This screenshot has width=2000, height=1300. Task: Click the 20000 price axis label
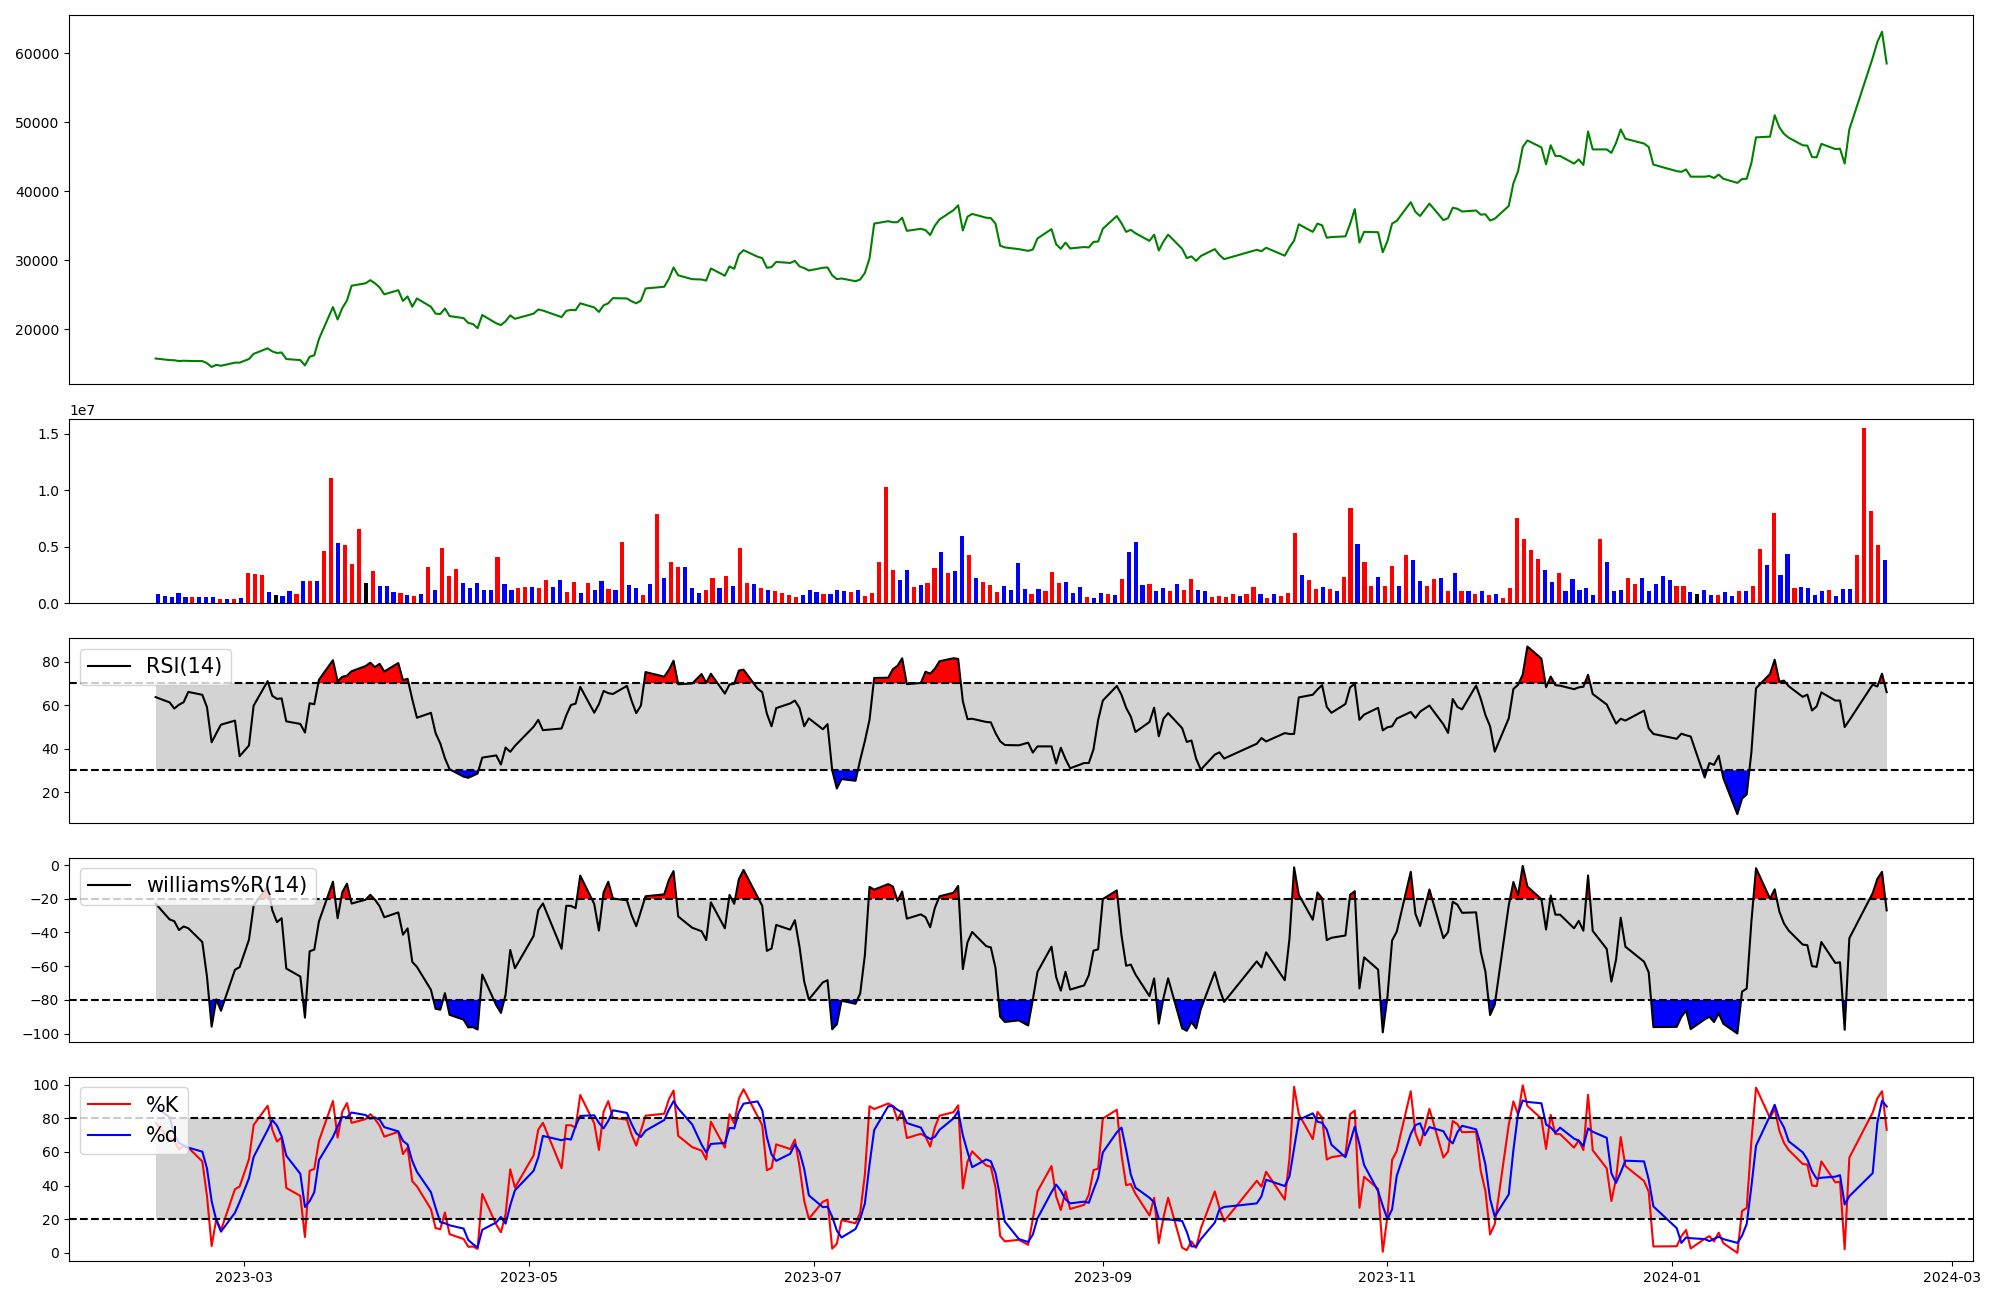tap(37, 330)
